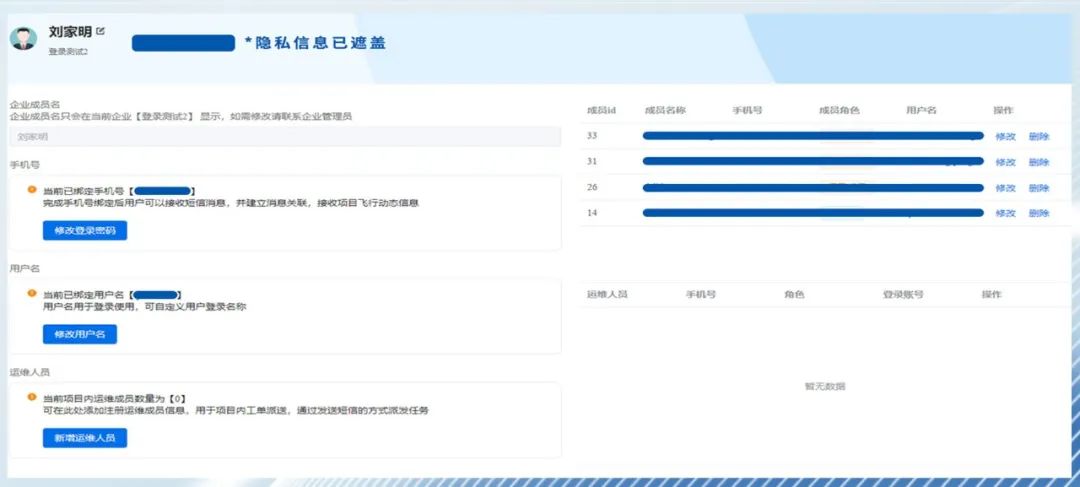
Task: Click the 成员角色 column header
Action: [839, 110]
